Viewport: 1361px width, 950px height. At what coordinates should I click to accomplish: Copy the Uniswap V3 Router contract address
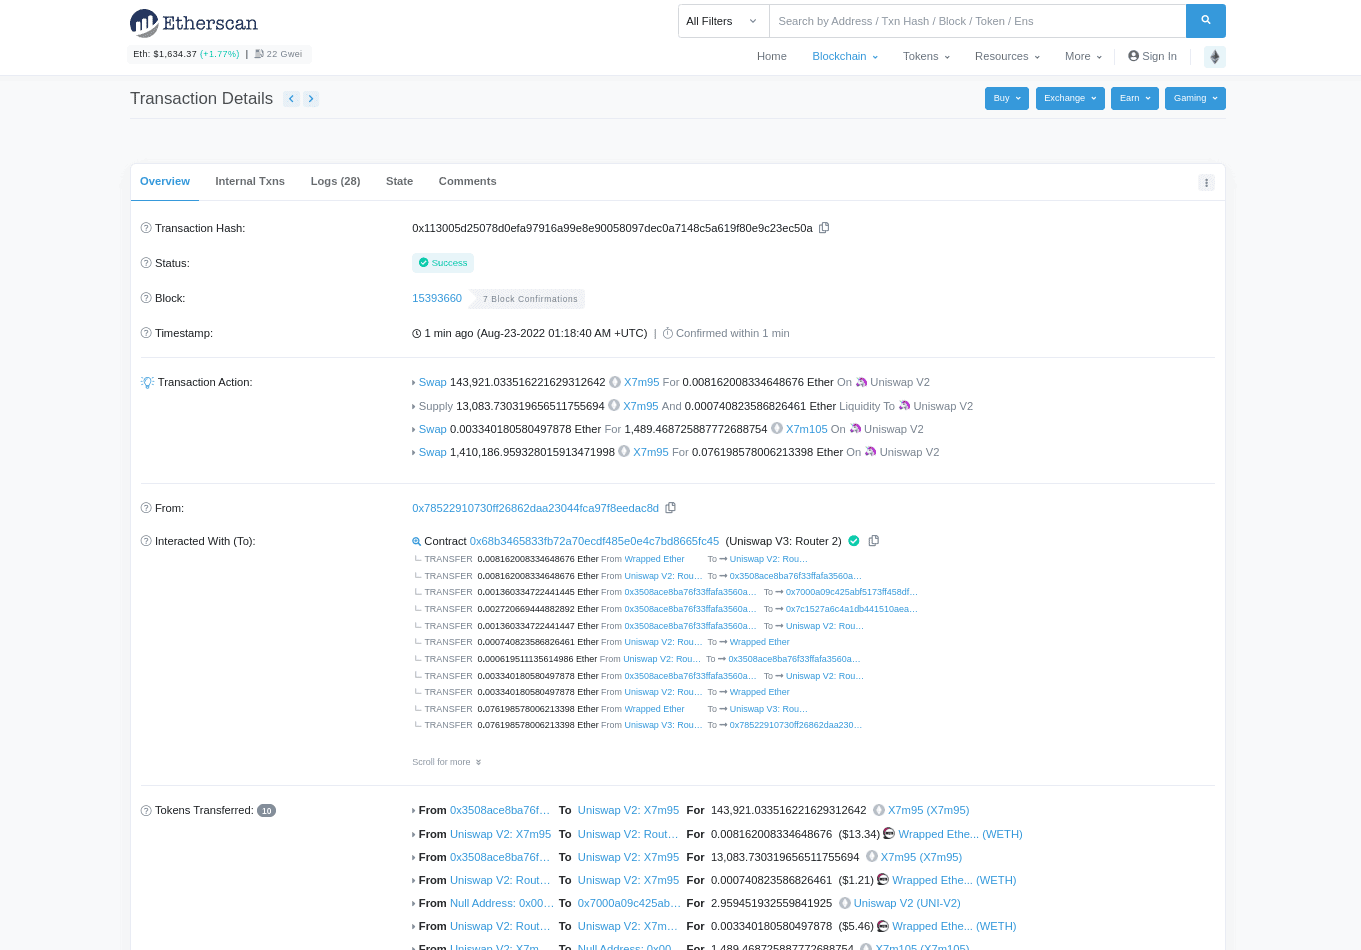pos(873,541)
